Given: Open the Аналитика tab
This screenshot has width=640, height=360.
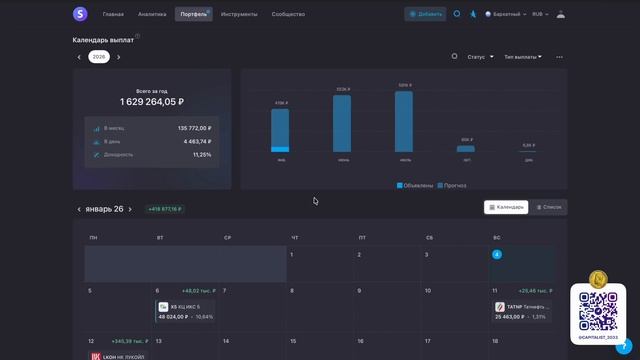Looking at the screenshot, I should [152, 14].
